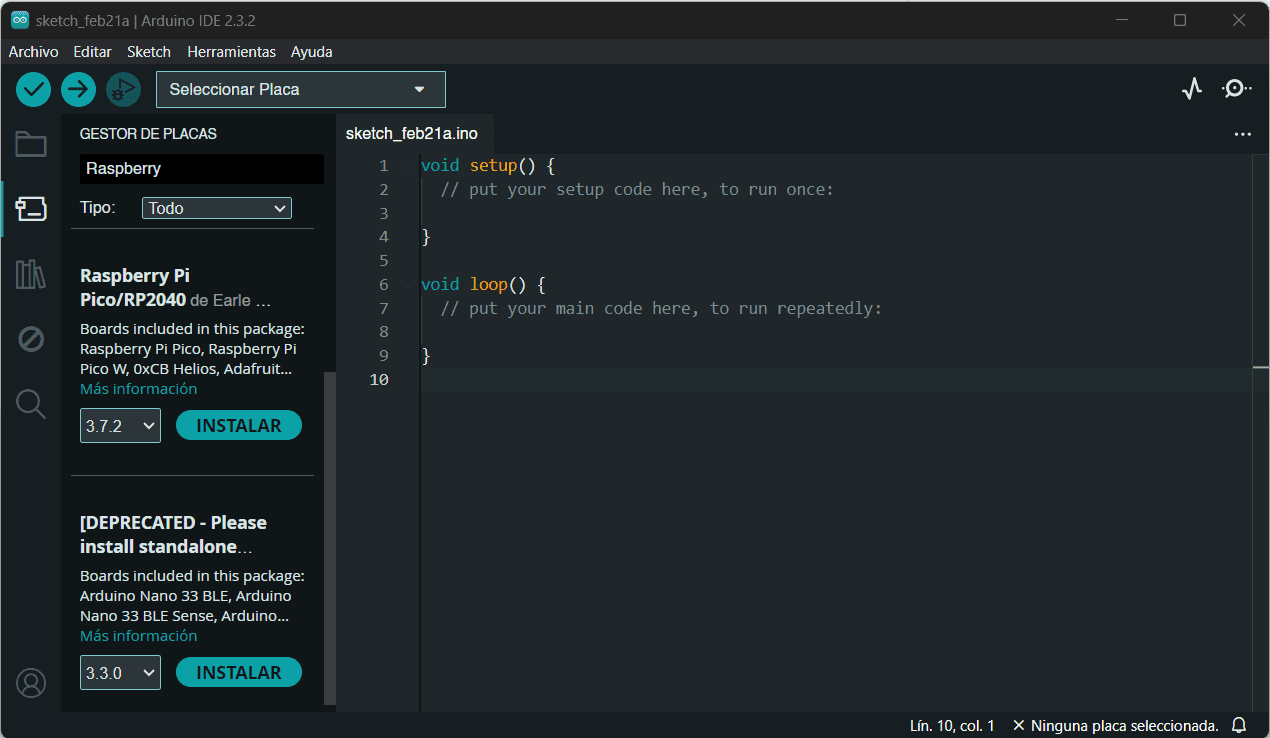Click the GESTOR DE PLACAS heading
The image size is (1270, 738).
pos(148,134)
